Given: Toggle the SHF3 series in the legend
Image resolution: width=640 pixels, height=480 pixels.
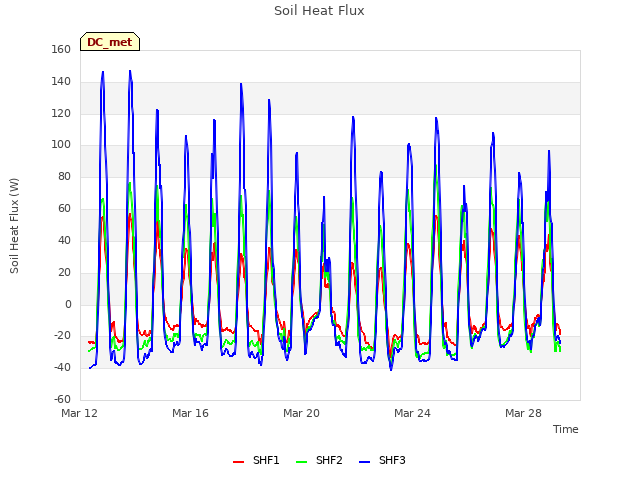Looking at the screenshot, I should (x=382, y=460).
